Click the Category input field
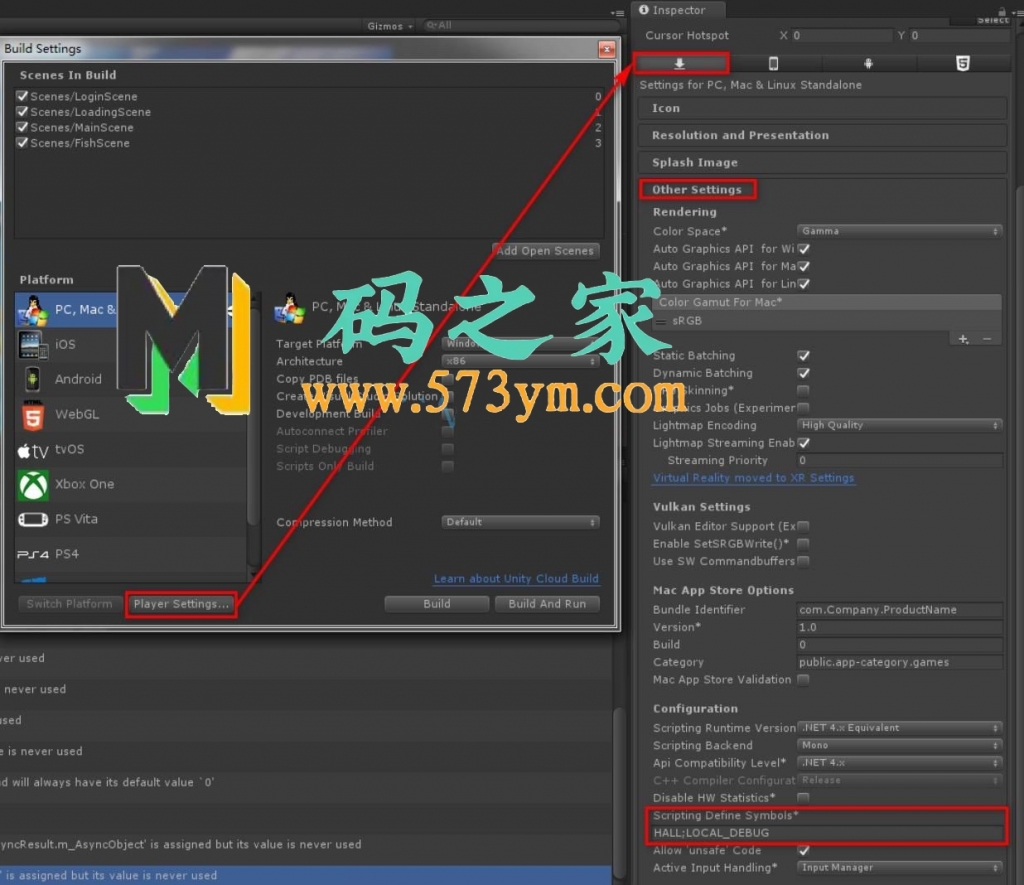Viewport: 1024px width, 885px height. coord(899,662)
